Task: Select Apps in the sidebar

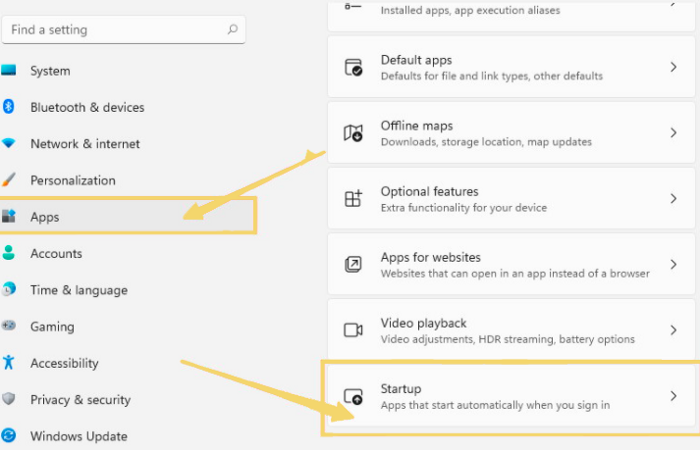Action: (45, 217)
